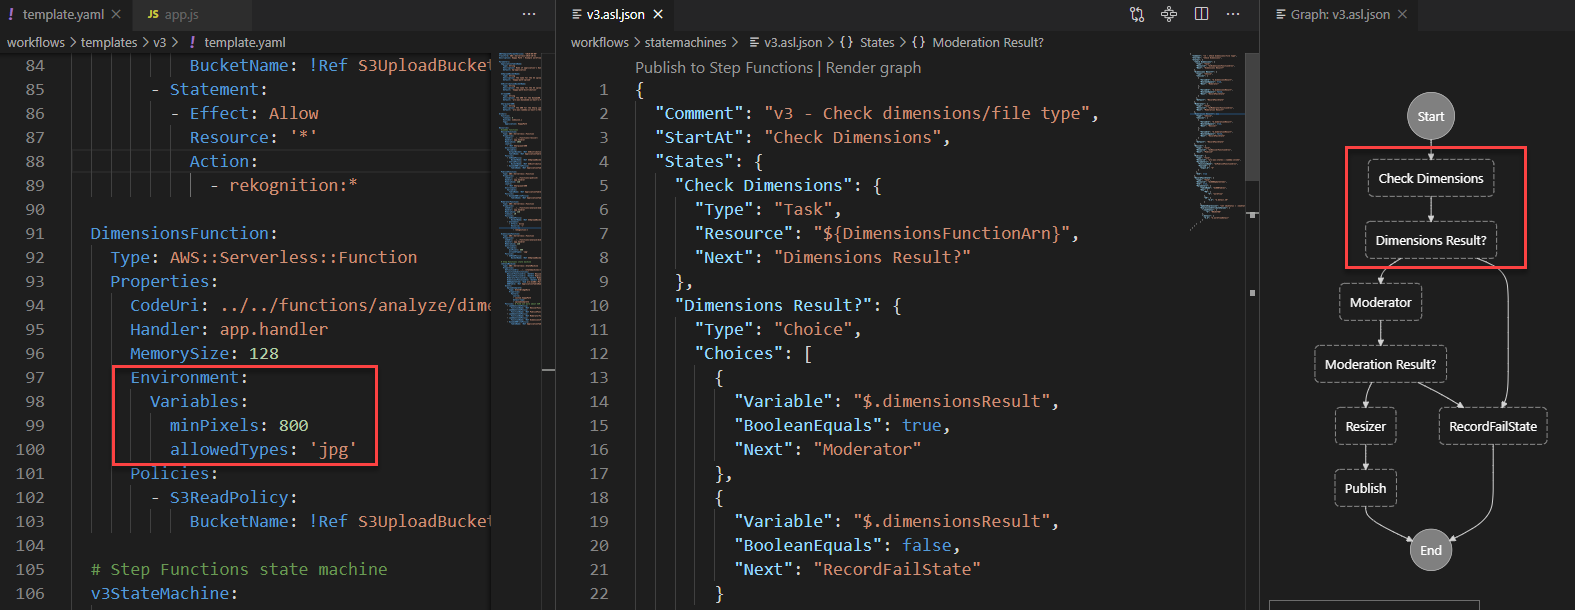
Task: Click the Start circle in the graph
Action: pos(1430,116)
